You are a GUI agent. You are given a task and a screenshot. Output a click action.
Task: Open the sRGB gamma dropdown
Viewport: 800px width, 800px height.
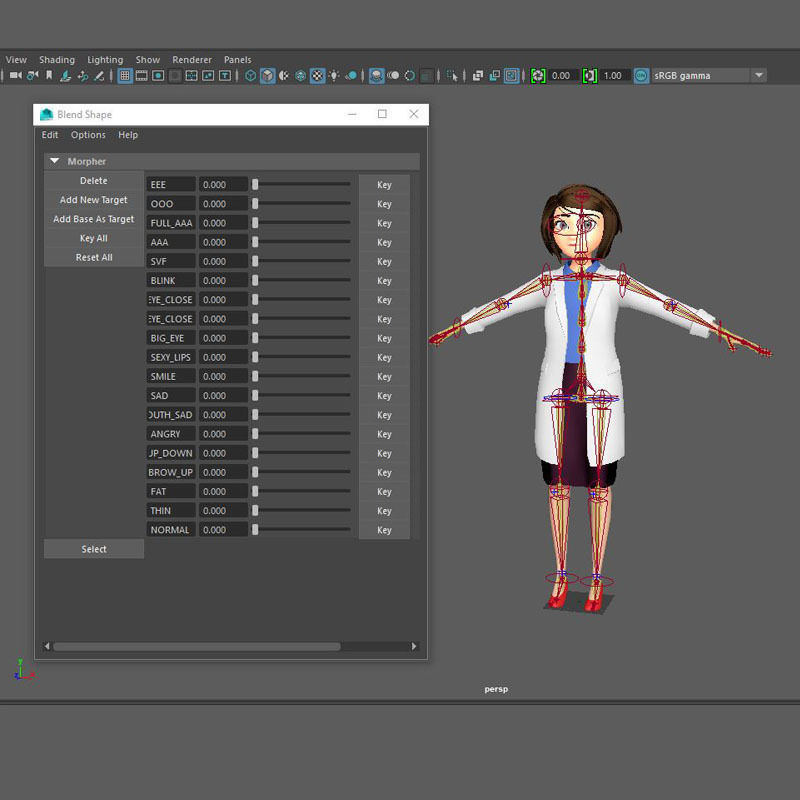709,76
